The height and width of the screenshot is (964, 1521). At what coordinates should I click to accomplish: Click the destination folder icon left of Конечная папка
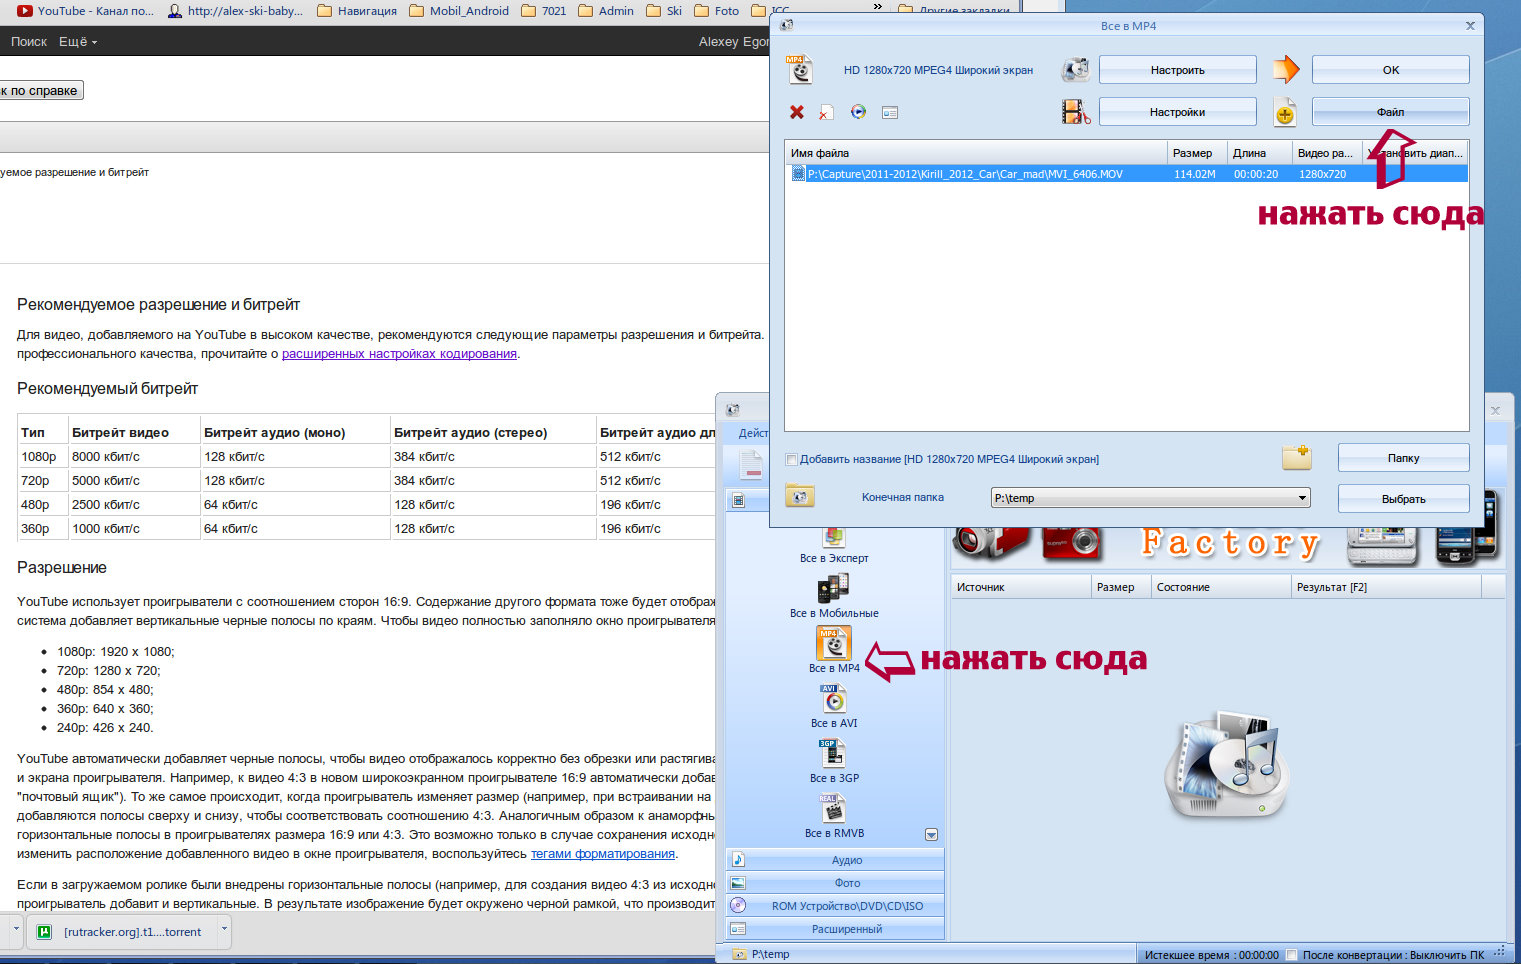coord(799,496)
